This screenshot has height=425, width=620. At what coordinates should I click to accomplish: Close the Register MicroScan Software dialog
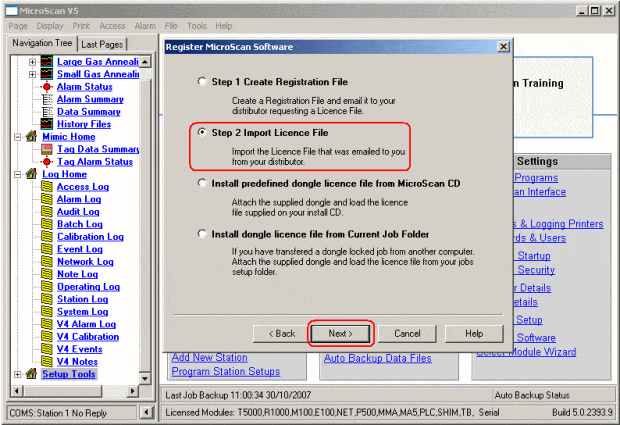[x=503, y=47]
